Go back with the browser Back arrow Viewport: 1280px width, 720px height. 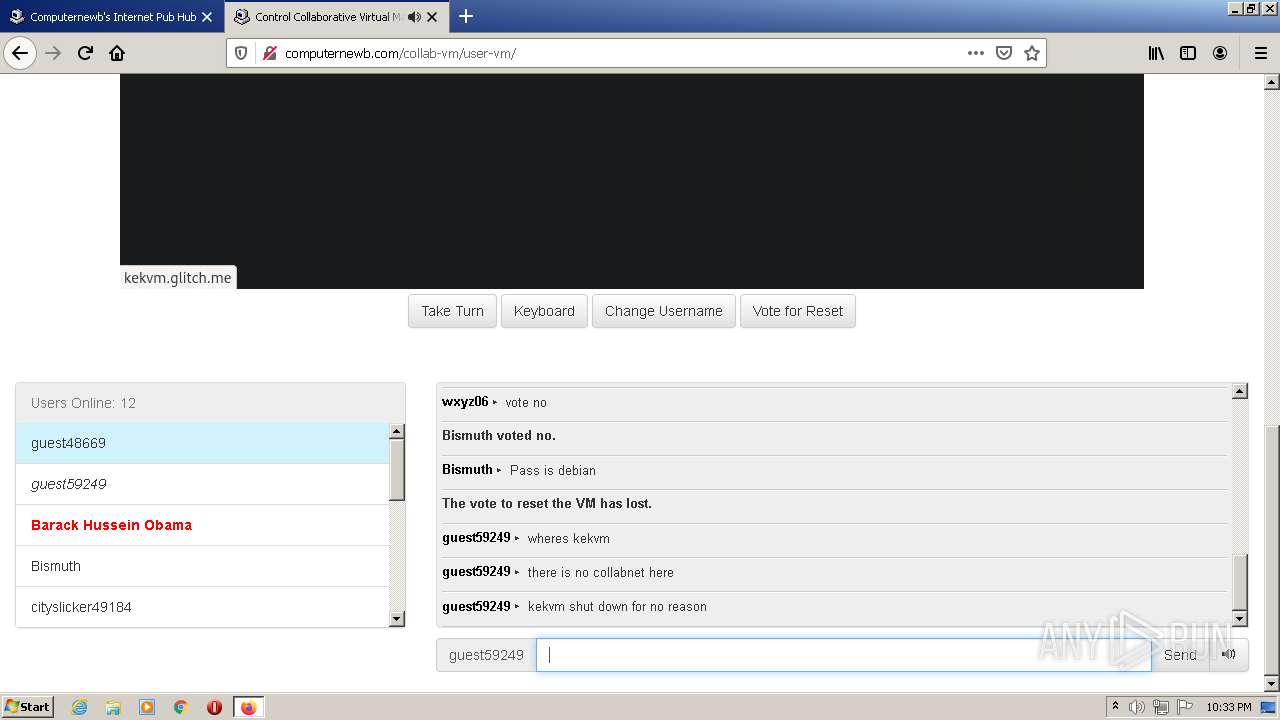click(20, 53)
